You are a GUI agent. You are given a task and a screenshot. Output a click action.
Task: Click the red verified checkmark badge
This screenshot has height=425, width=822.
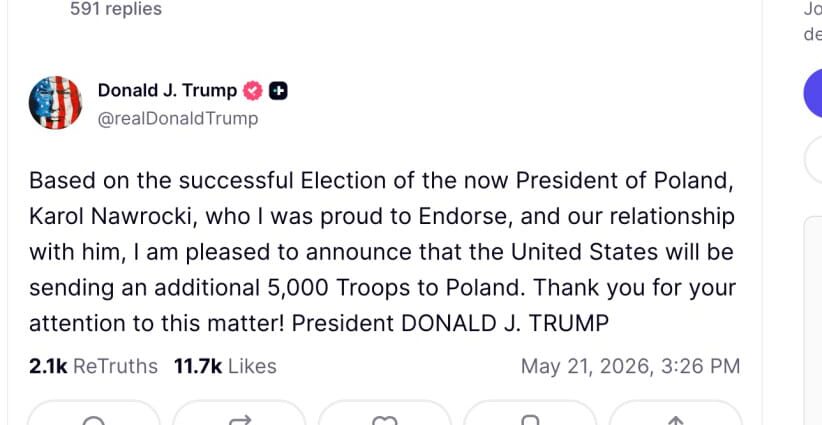(x=253, y=91)
